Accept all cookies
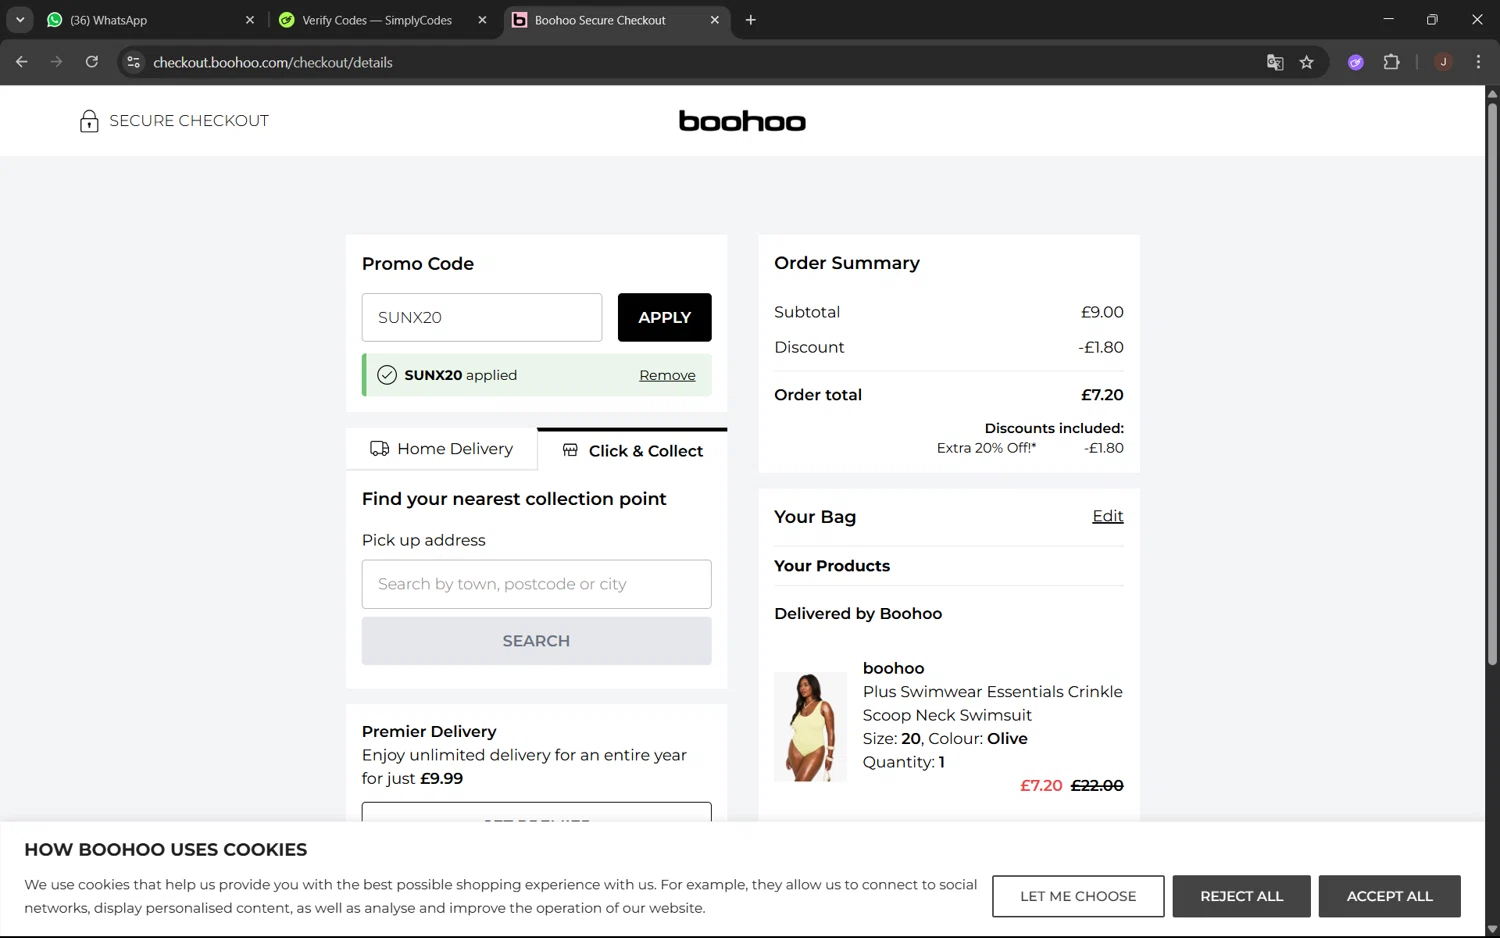 pos(1390,896)
